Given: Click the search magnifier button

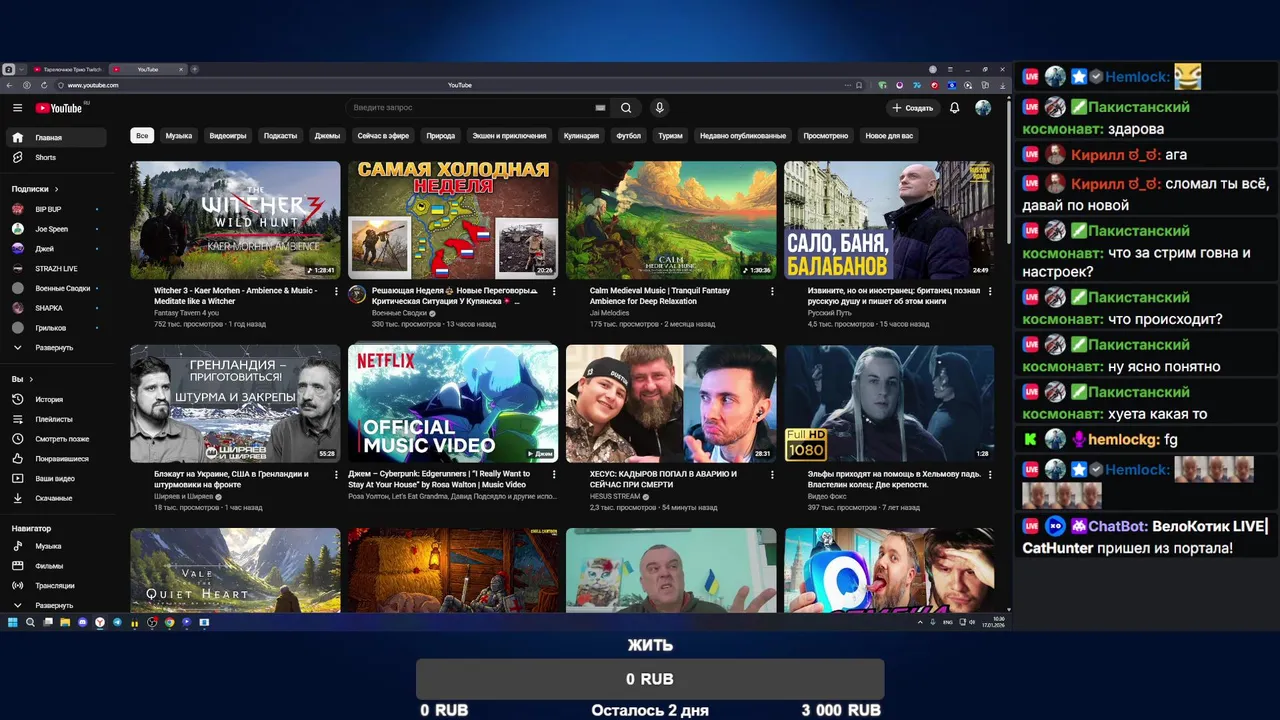Looking at the screenshot, I should coord(626,108).
